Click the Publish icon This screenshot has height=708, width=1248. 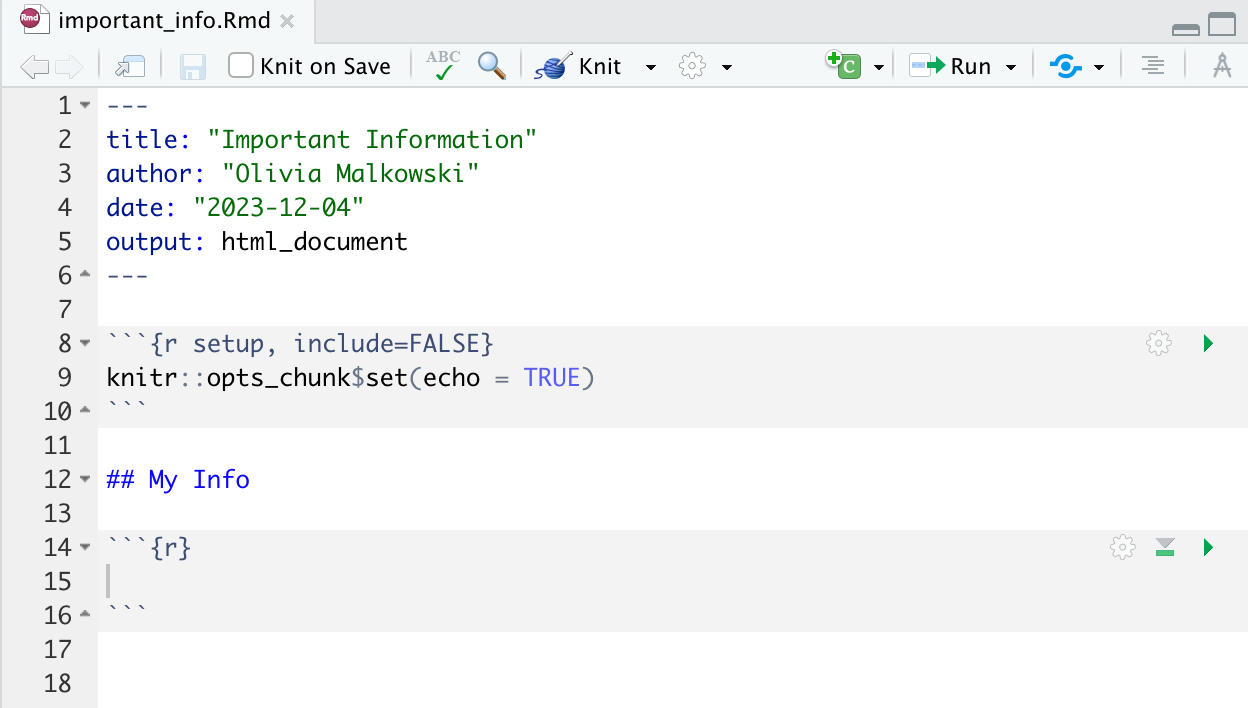tap(1065, 67)
